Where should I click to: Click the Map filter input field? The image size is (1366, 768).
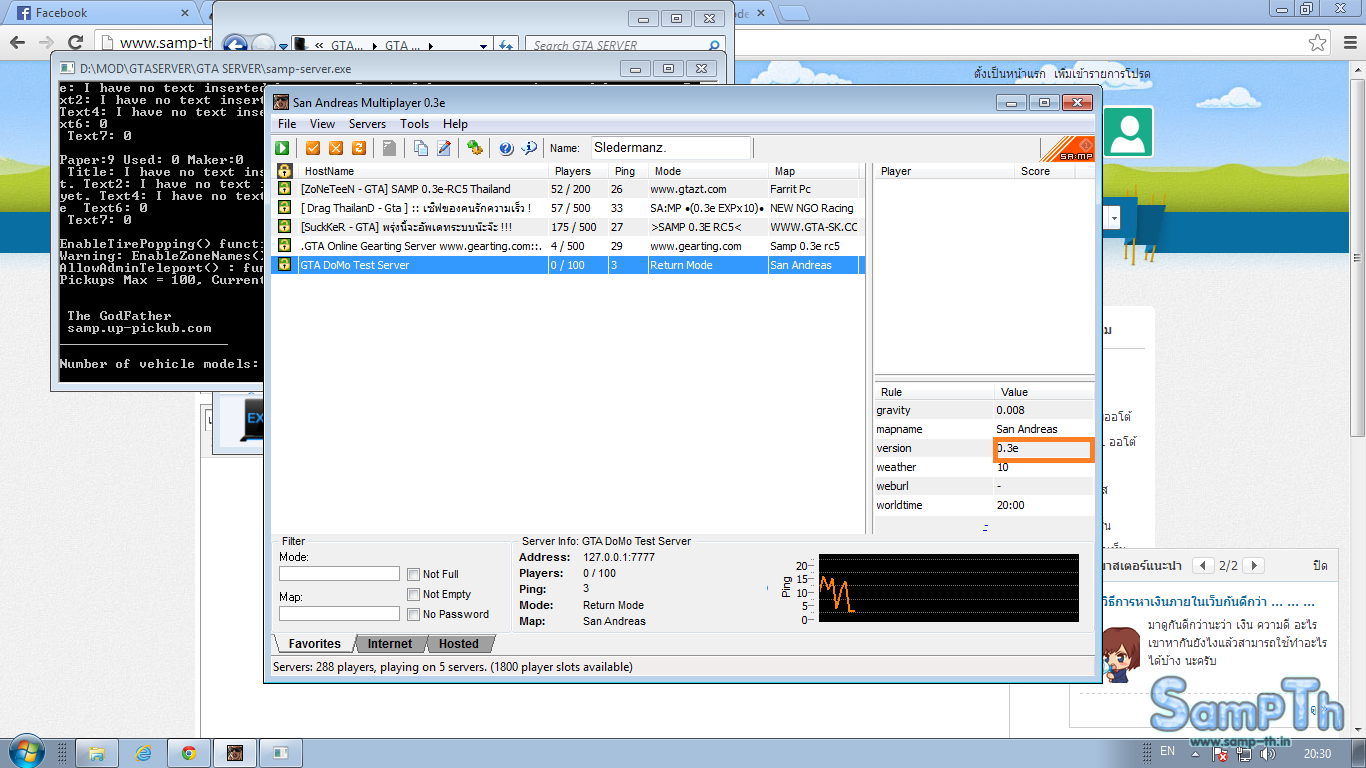click(339, 614)
